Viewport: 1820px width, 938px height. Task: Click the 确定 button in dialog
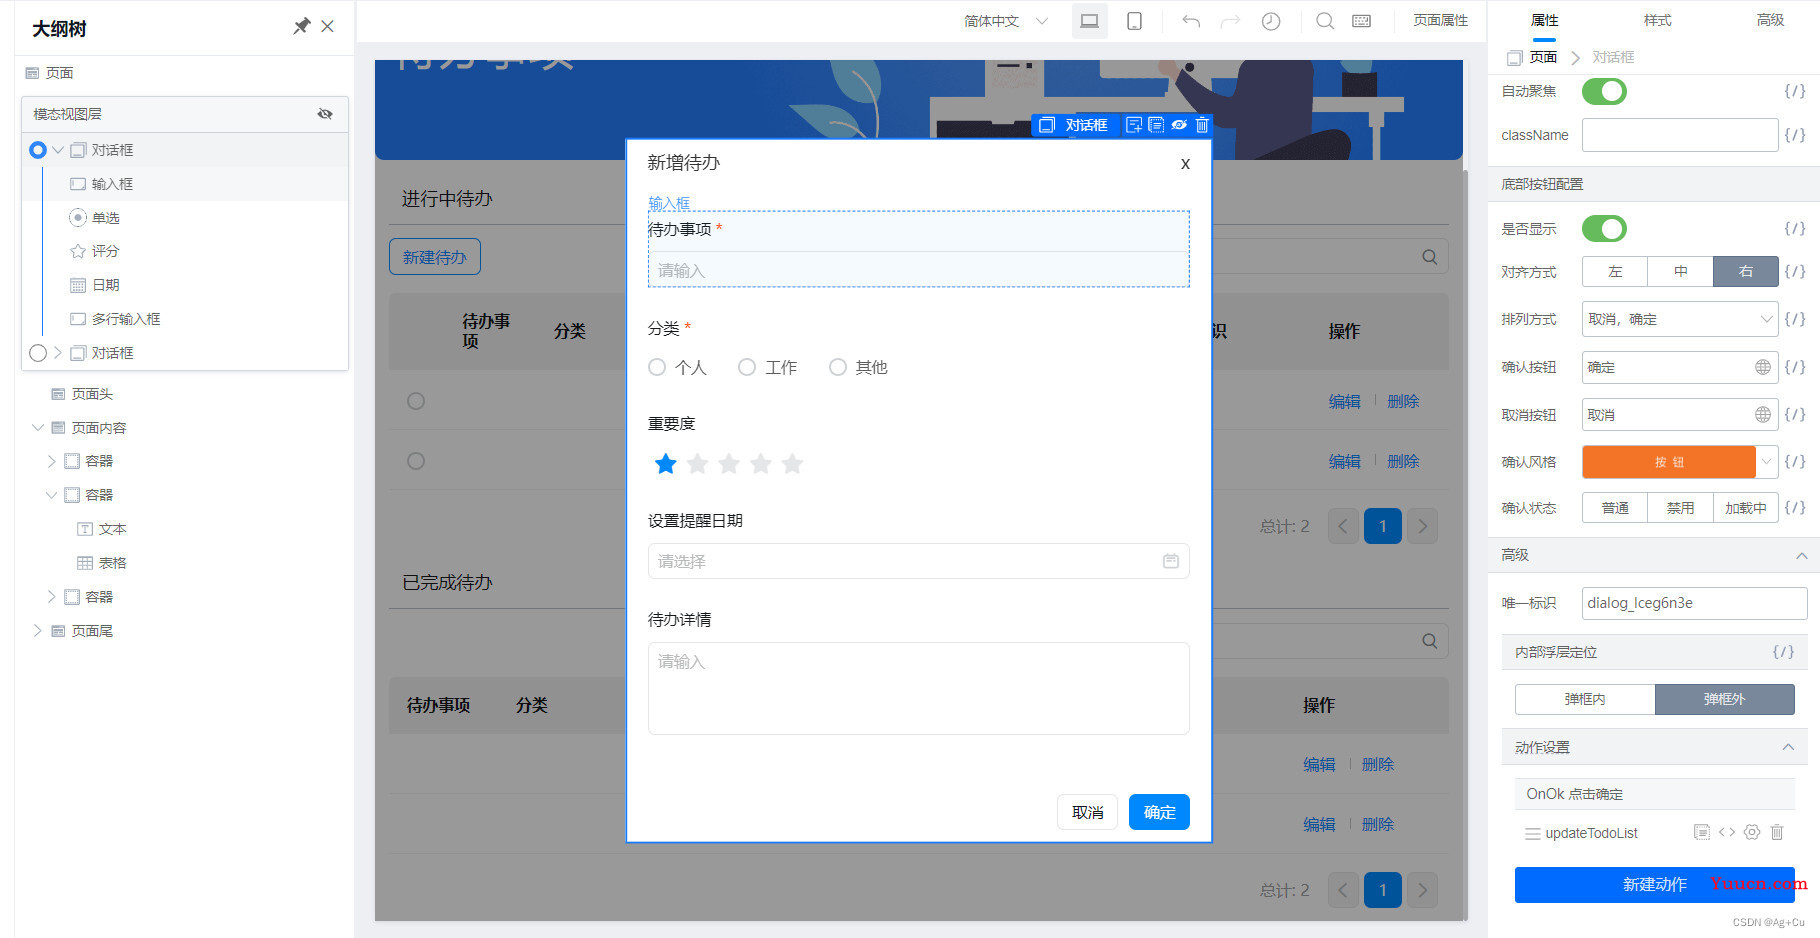coord(1159,812)
